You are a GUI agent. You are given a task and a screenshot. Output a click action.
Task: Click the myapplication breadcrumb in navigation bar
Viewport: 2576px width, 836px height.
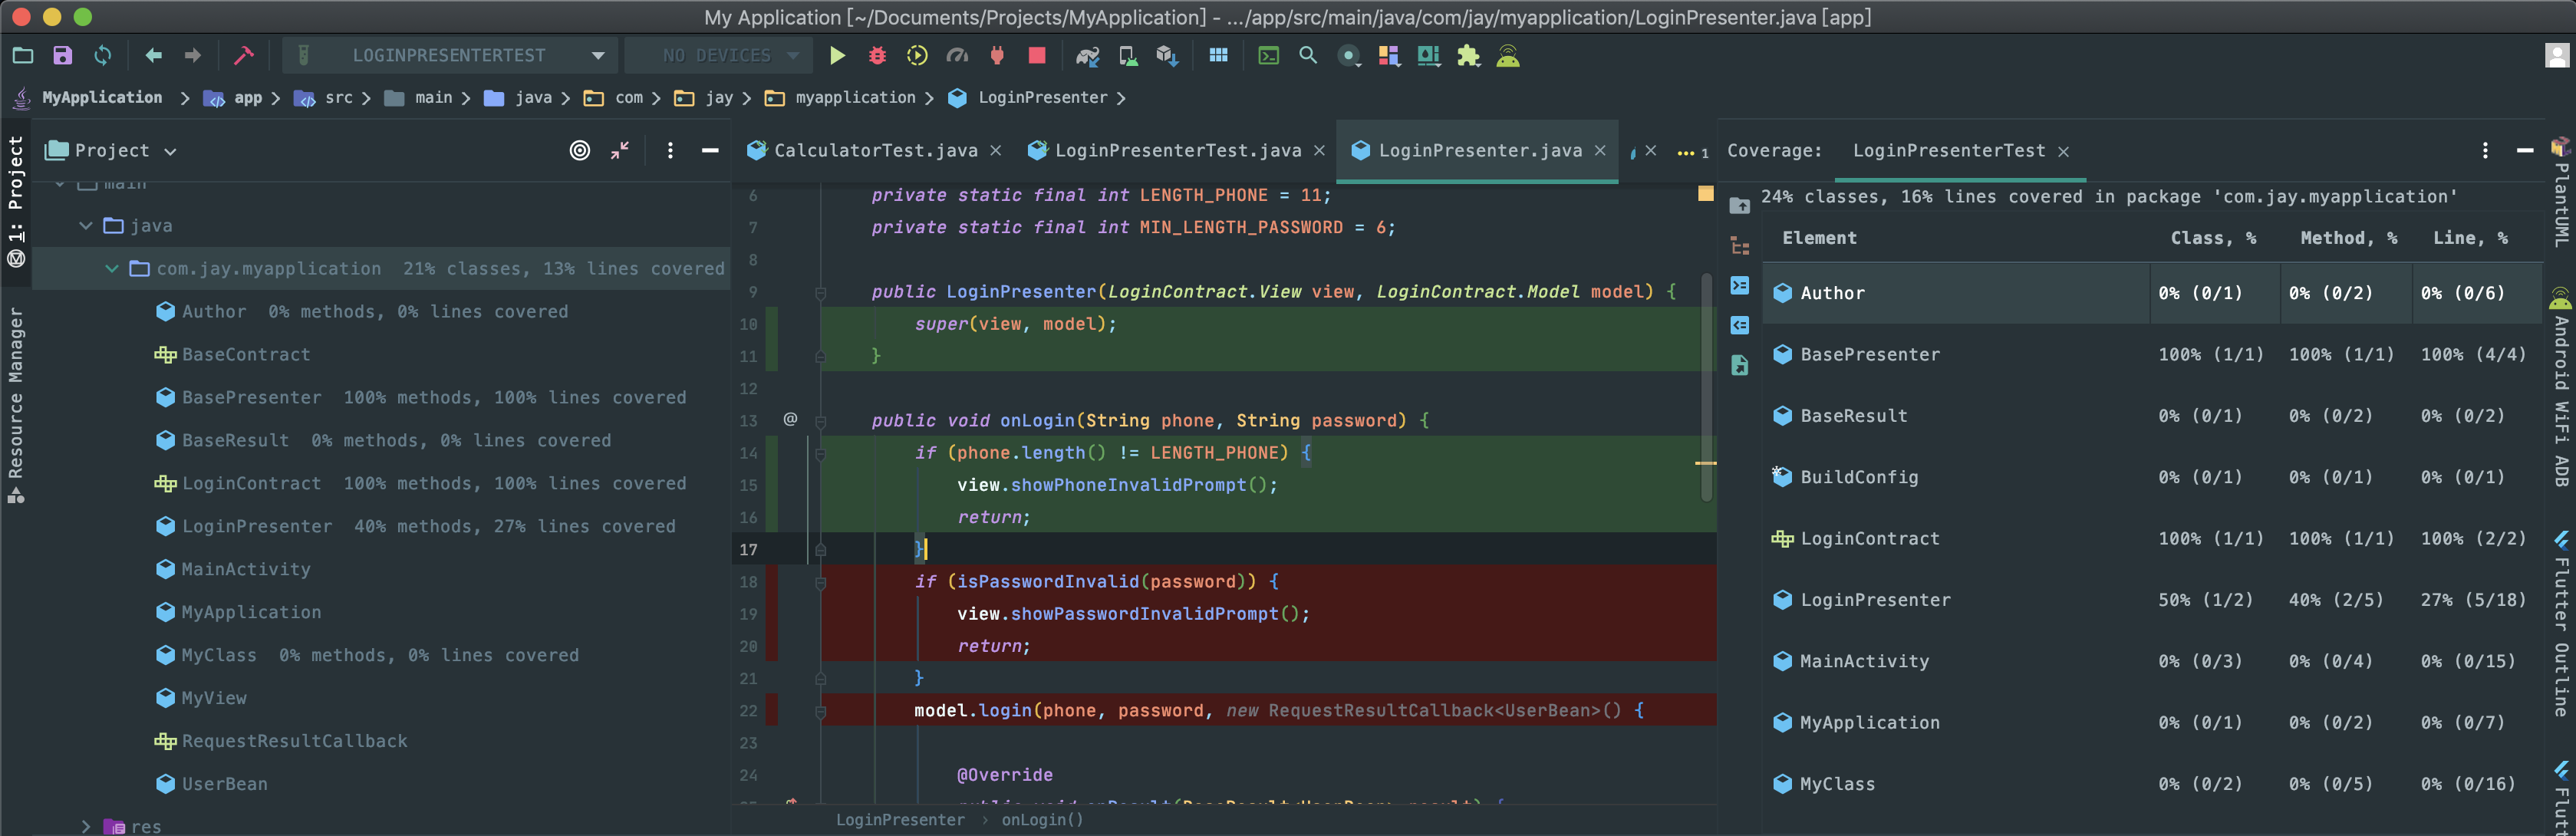[x=854, y=98]
